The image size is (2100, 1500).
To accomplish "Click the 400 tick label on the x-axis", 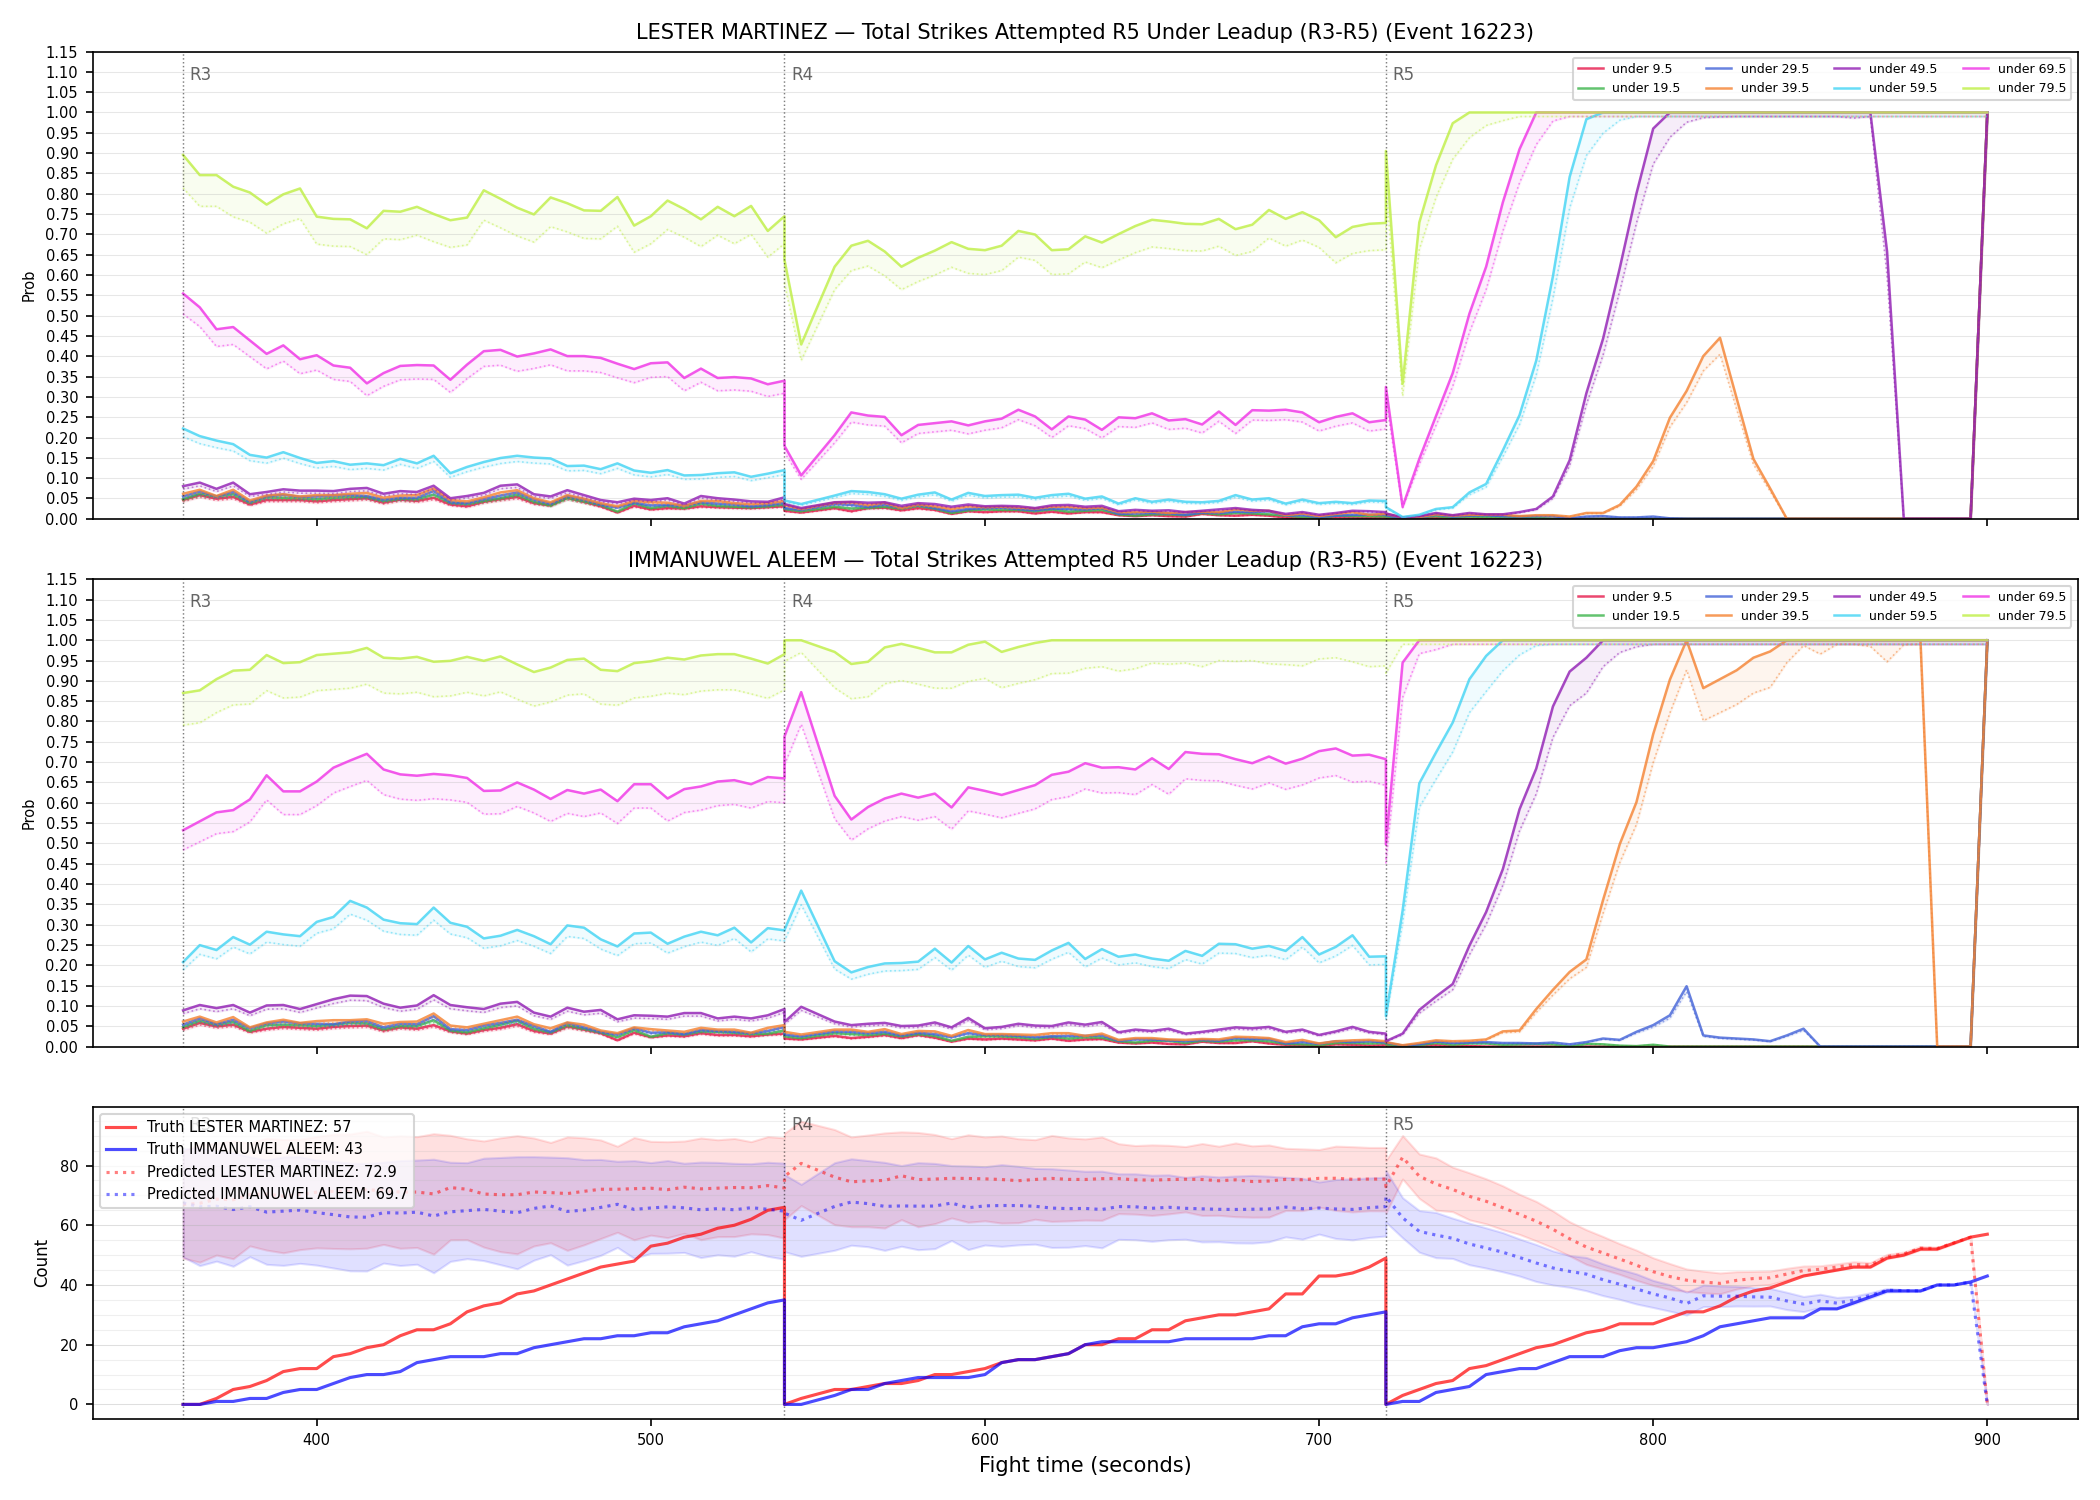I will (x=317, y=1440).
